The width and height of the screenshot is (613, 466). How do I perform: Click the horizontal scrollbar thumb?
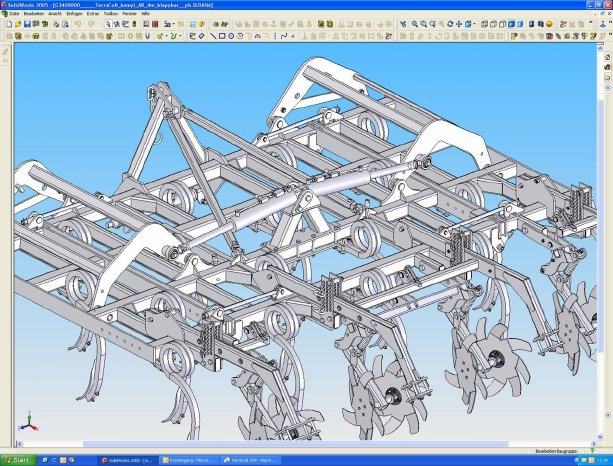tap(296, 444)
